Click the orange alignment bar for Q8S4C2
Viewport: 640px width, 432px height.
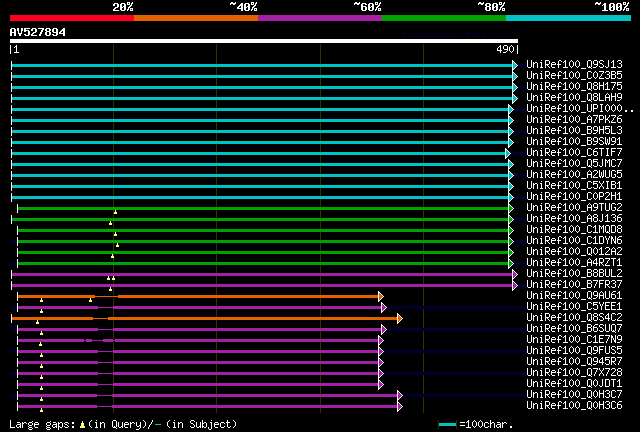tap(207, 318)
